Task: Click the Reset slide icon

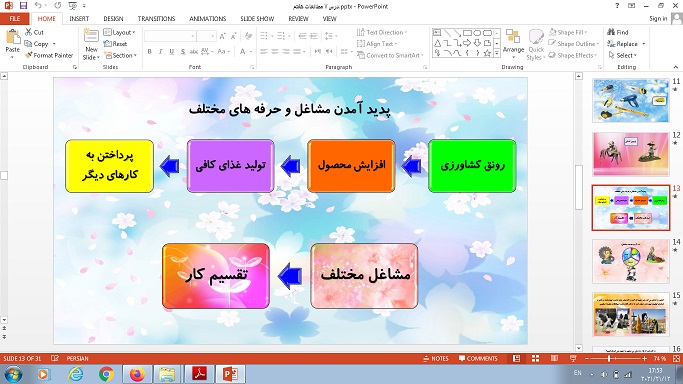Action: 107,44
